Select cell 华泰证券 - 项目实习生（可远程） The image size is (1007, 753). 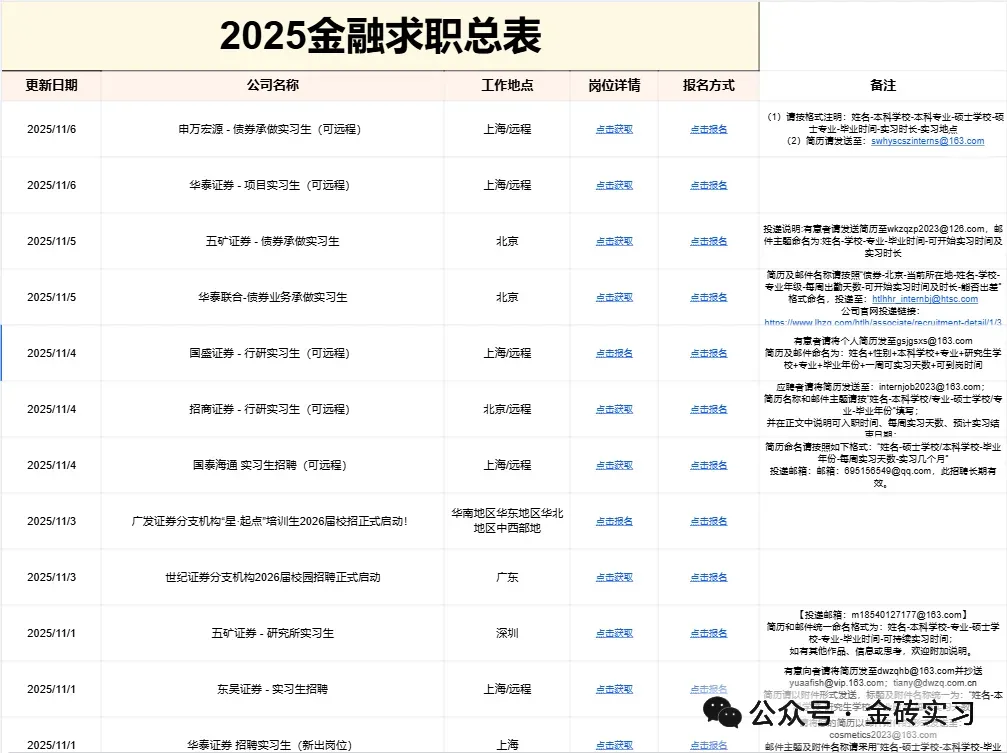[272, 185]
